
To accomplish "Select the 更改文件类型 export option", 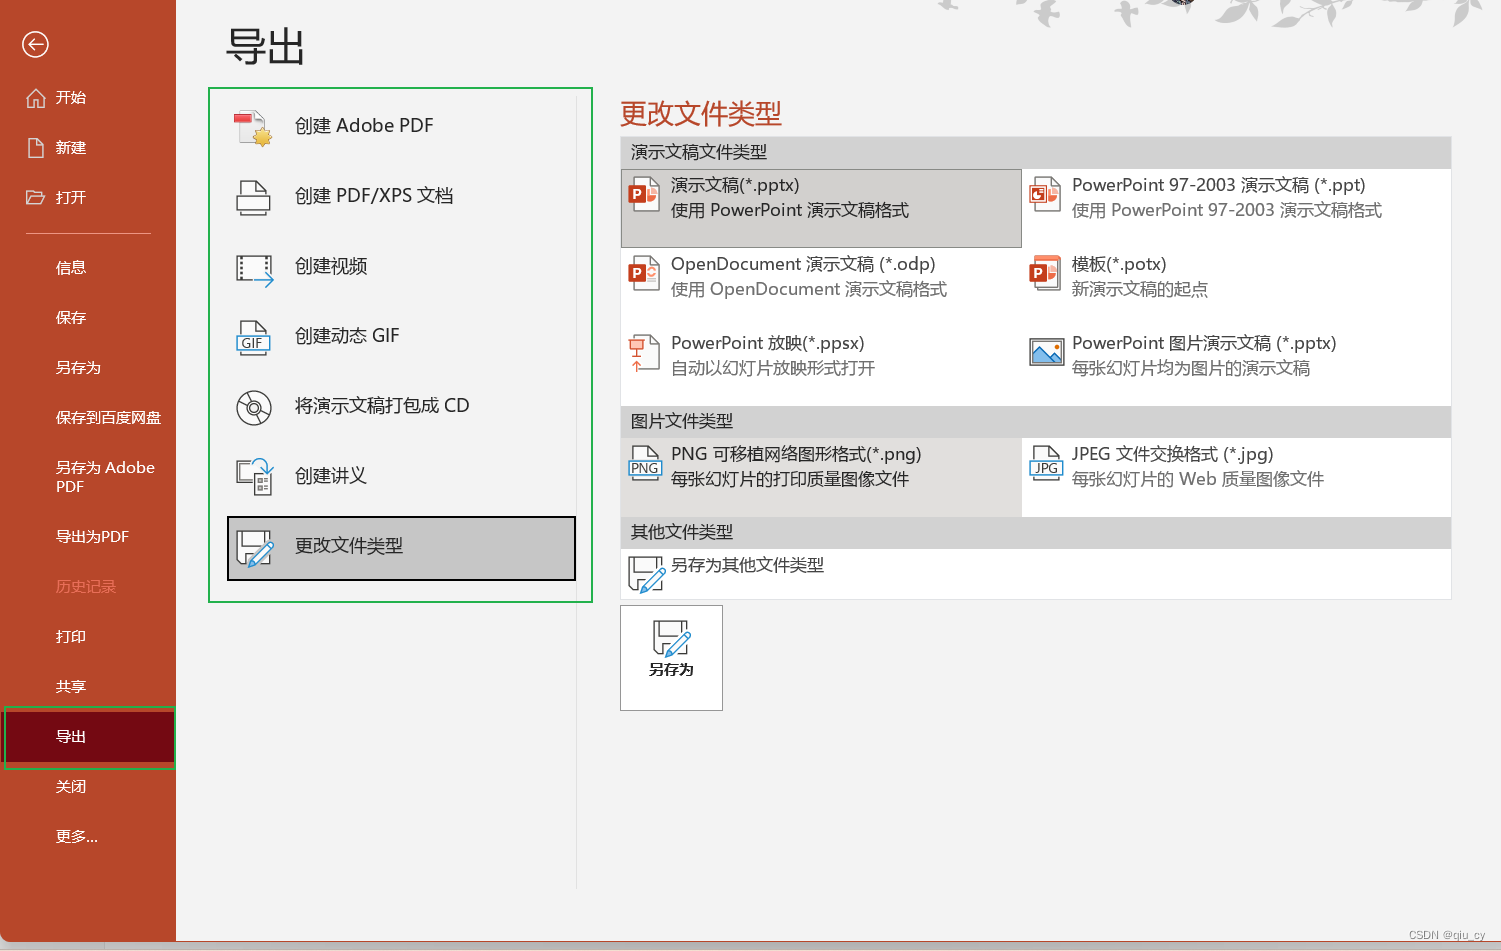I will tap(401, 548).
